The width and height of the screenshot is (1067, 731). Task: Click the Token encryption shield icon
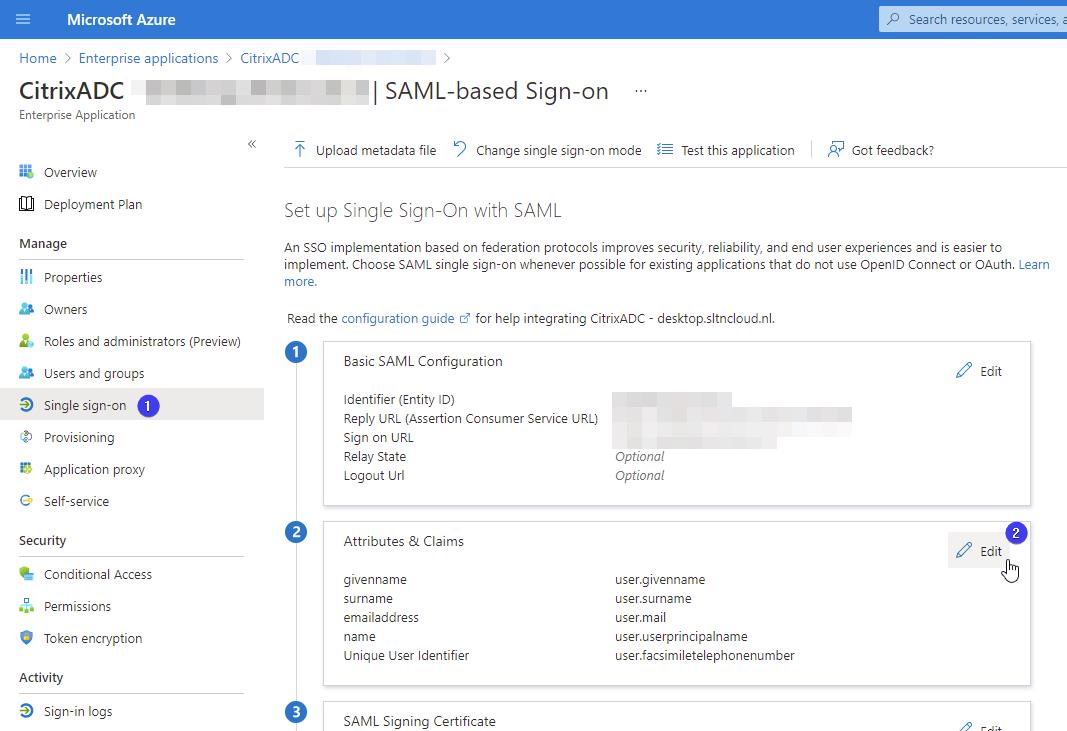click(x=26, y=637)
